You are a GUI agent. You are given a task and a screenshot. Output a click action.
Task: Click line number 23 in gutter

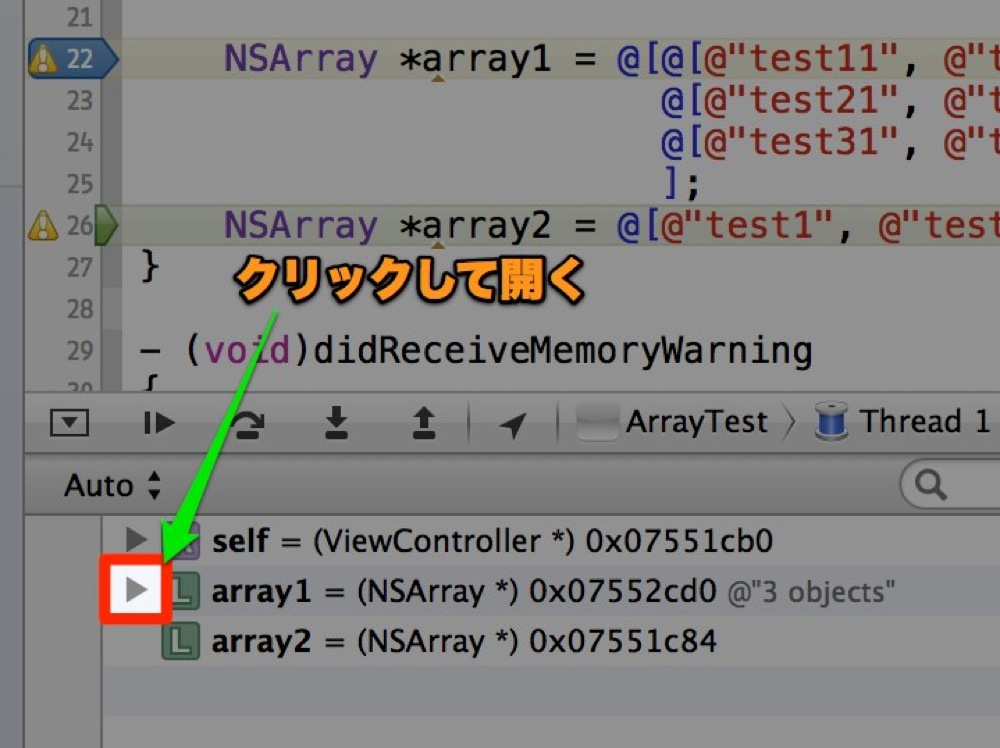[x=80, y=101]
